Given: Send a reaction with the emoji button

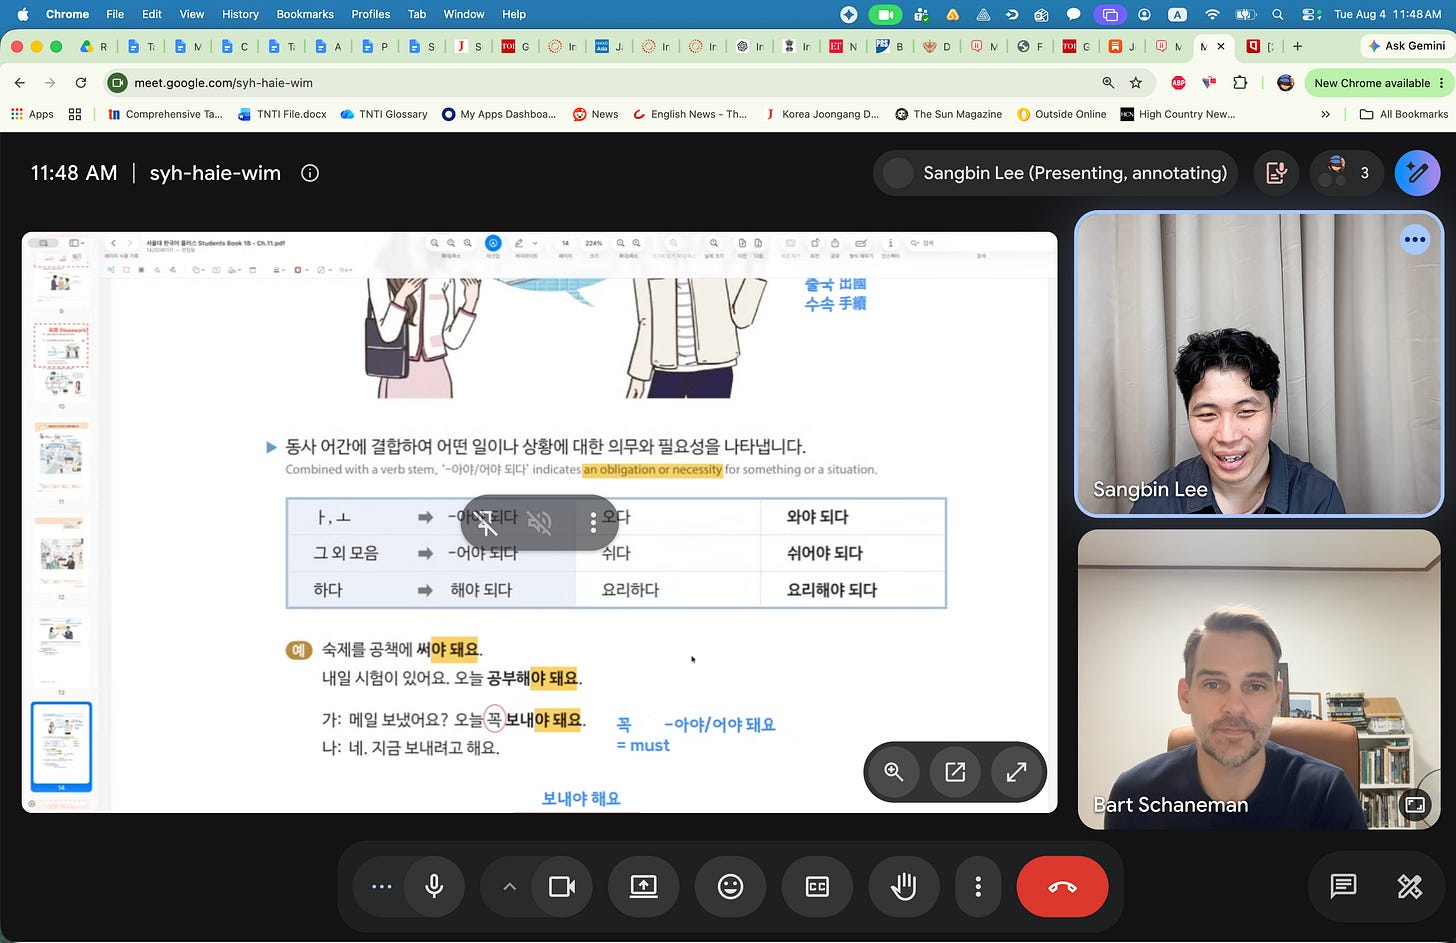Looking at the screenshot, I should tap(731, 886).
